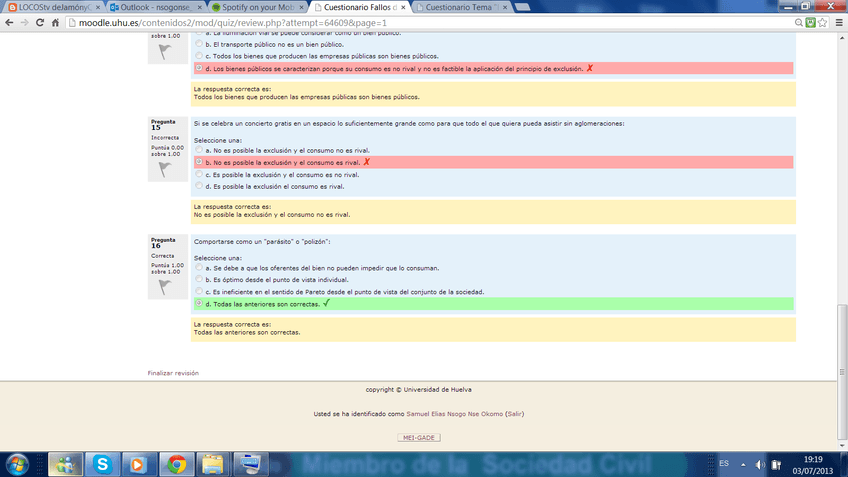Switch to Chrome from the taskbar
The height and width of the screenshot is (477, 848).
tap(176, 465)
